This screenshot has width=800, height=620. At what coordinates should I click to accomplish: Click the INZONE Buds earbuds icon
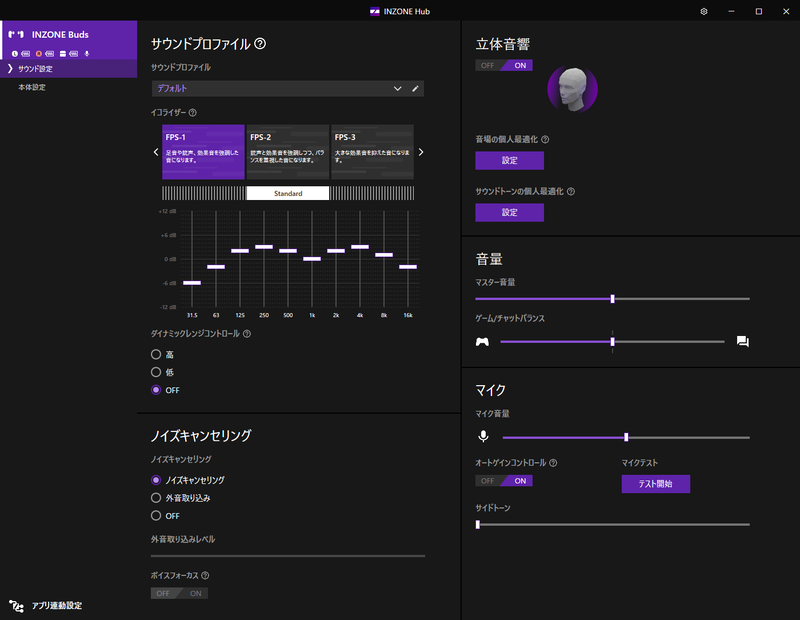point(16,35)
